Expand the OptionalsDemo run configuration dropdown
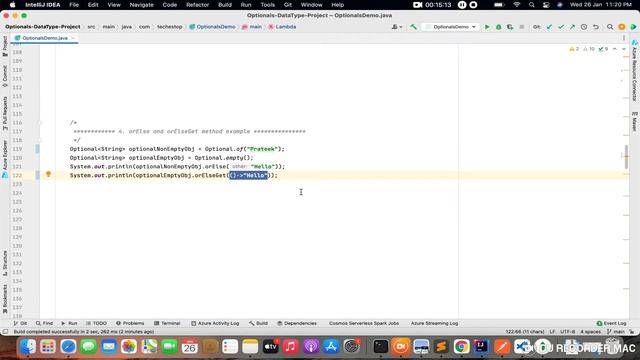 (x=451, y=27)
